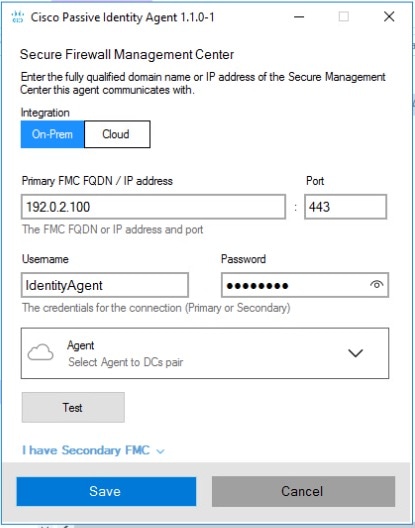The image size is (415, 528).
Task: Reveal password with the eye icon
Action: pyautogui.click(x=376, y=285)
